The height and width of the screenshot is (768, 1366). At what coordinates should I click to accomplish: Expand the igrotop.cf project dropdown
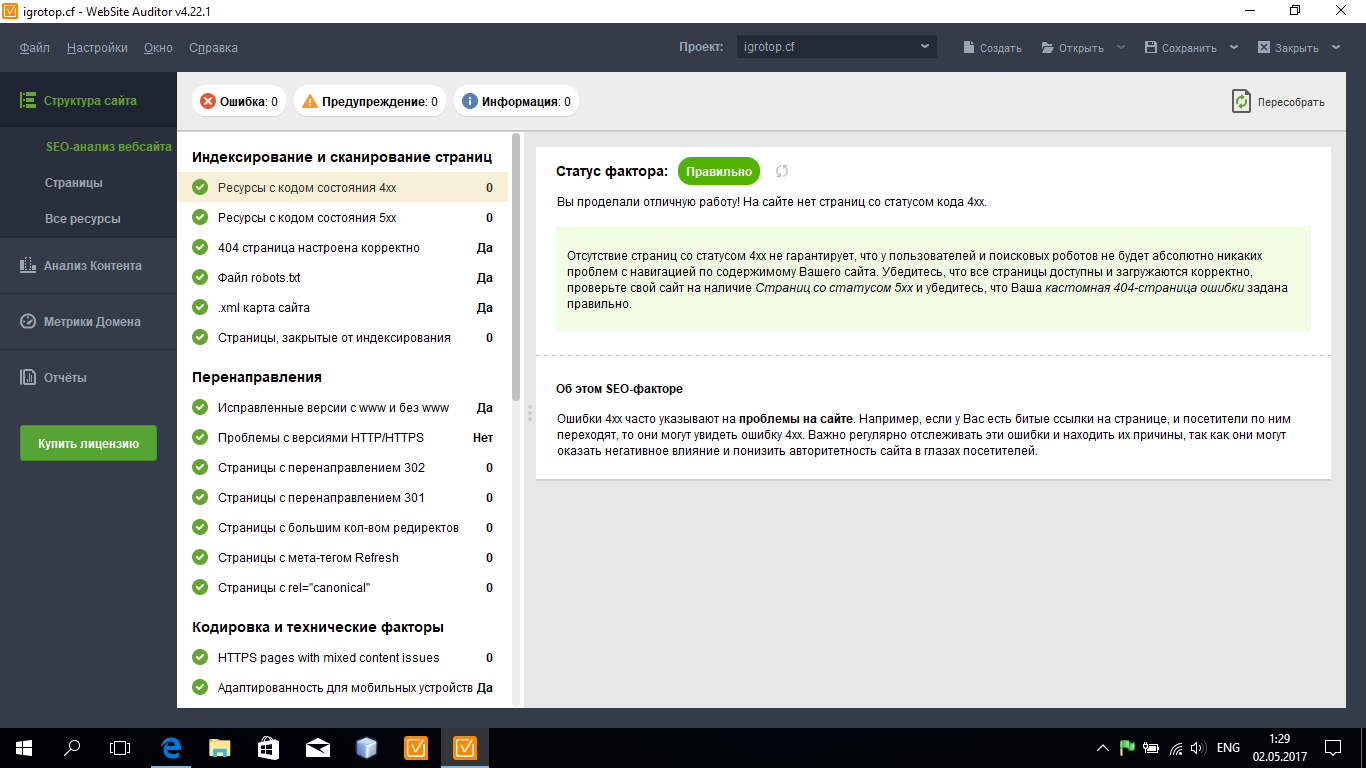(925, 47)
